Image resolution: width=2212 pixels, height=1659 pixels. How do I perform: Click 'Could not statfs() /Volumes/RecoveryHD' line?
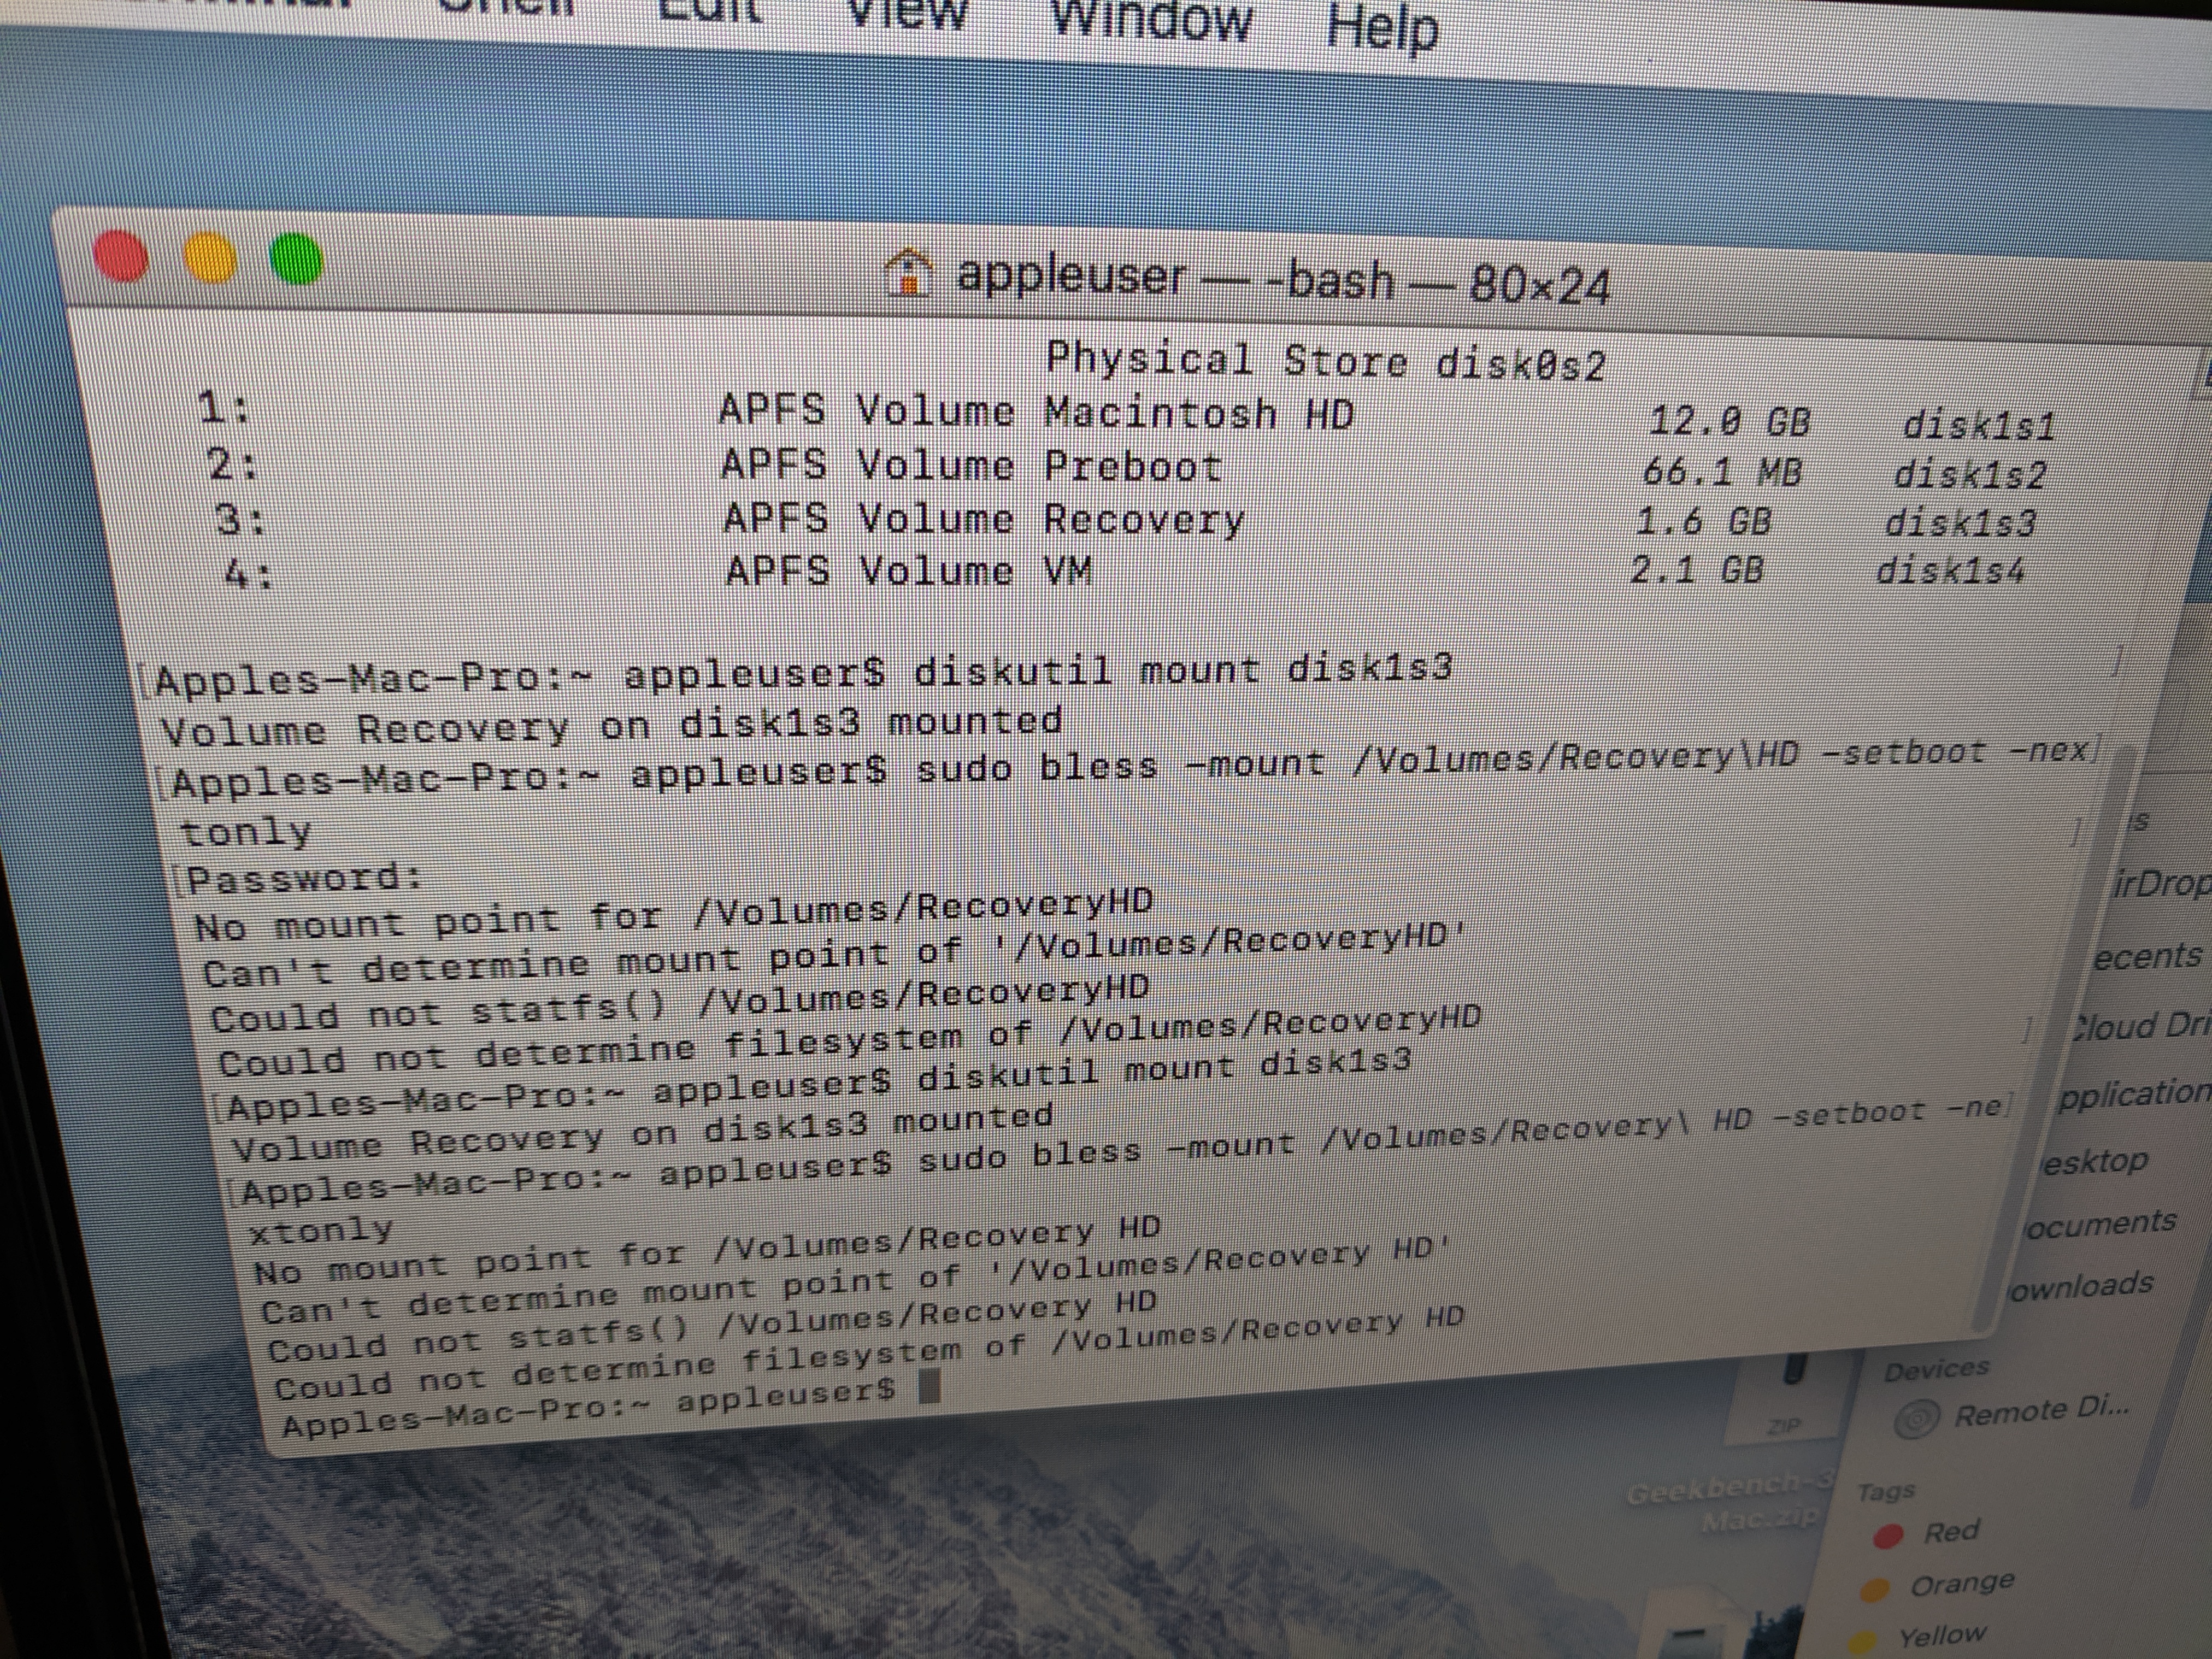point(679,1004)
